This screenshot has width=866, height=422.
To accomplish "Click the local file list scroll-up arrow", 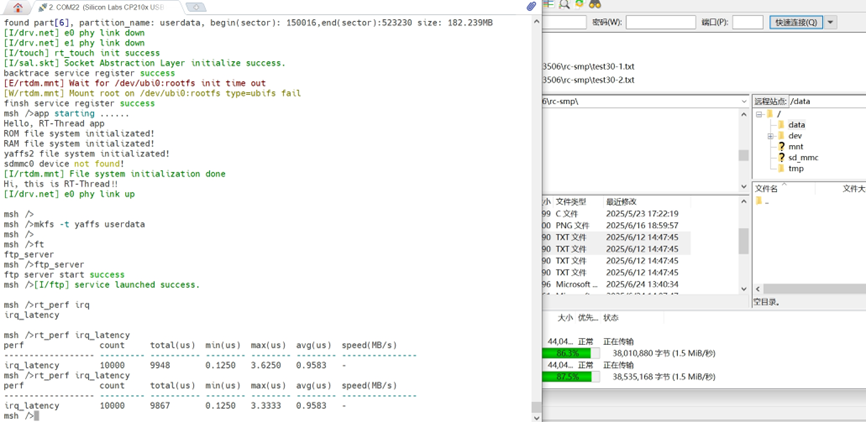I will 743,202.
